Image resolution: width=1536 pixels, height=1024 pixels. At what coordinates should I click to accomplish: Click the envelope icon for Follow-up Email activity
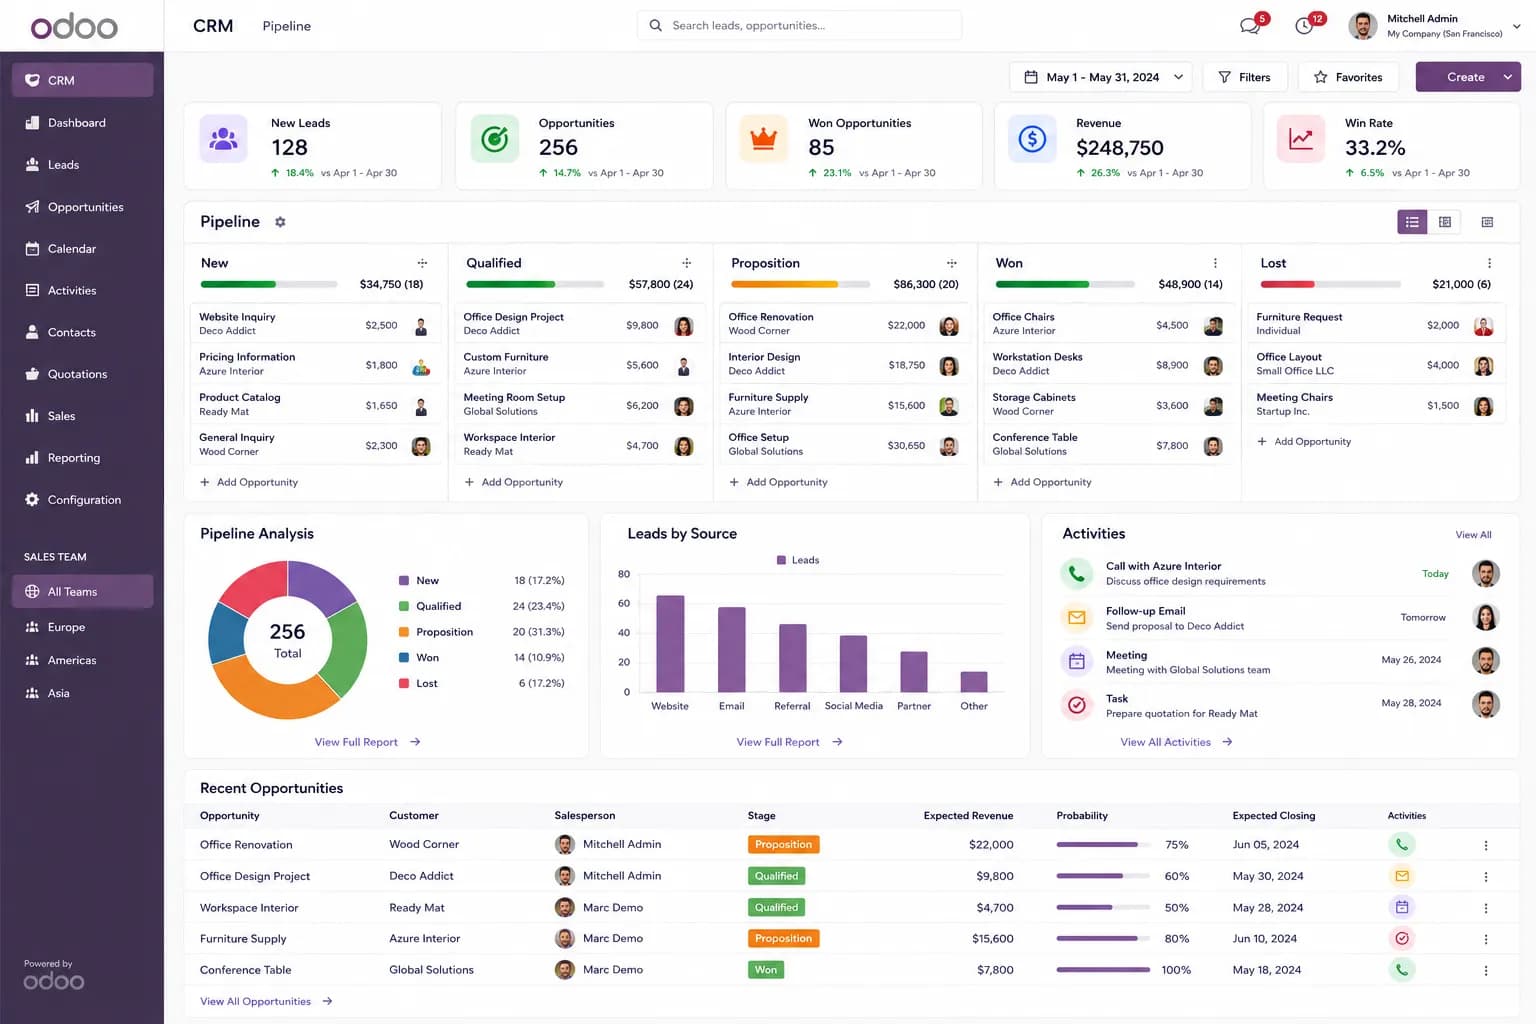pos(1076,618)
